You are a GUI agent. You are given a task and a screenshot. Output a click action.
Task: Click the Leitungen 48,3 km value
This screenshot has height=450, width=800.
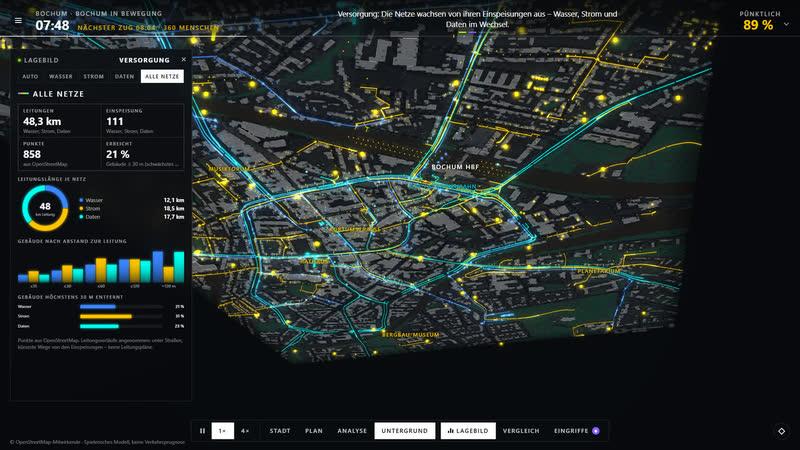tap(42, 121)
